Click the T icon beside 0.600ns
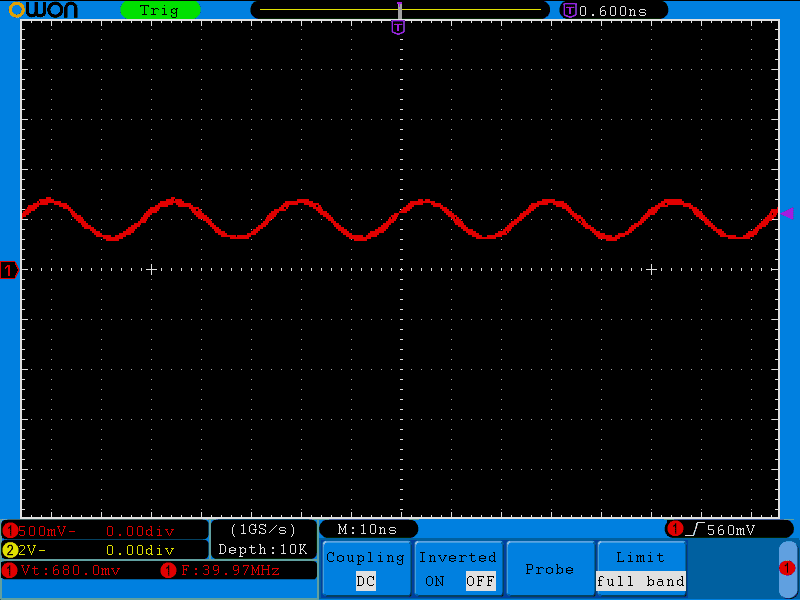The image size is (800, 600). click(570, 10)
